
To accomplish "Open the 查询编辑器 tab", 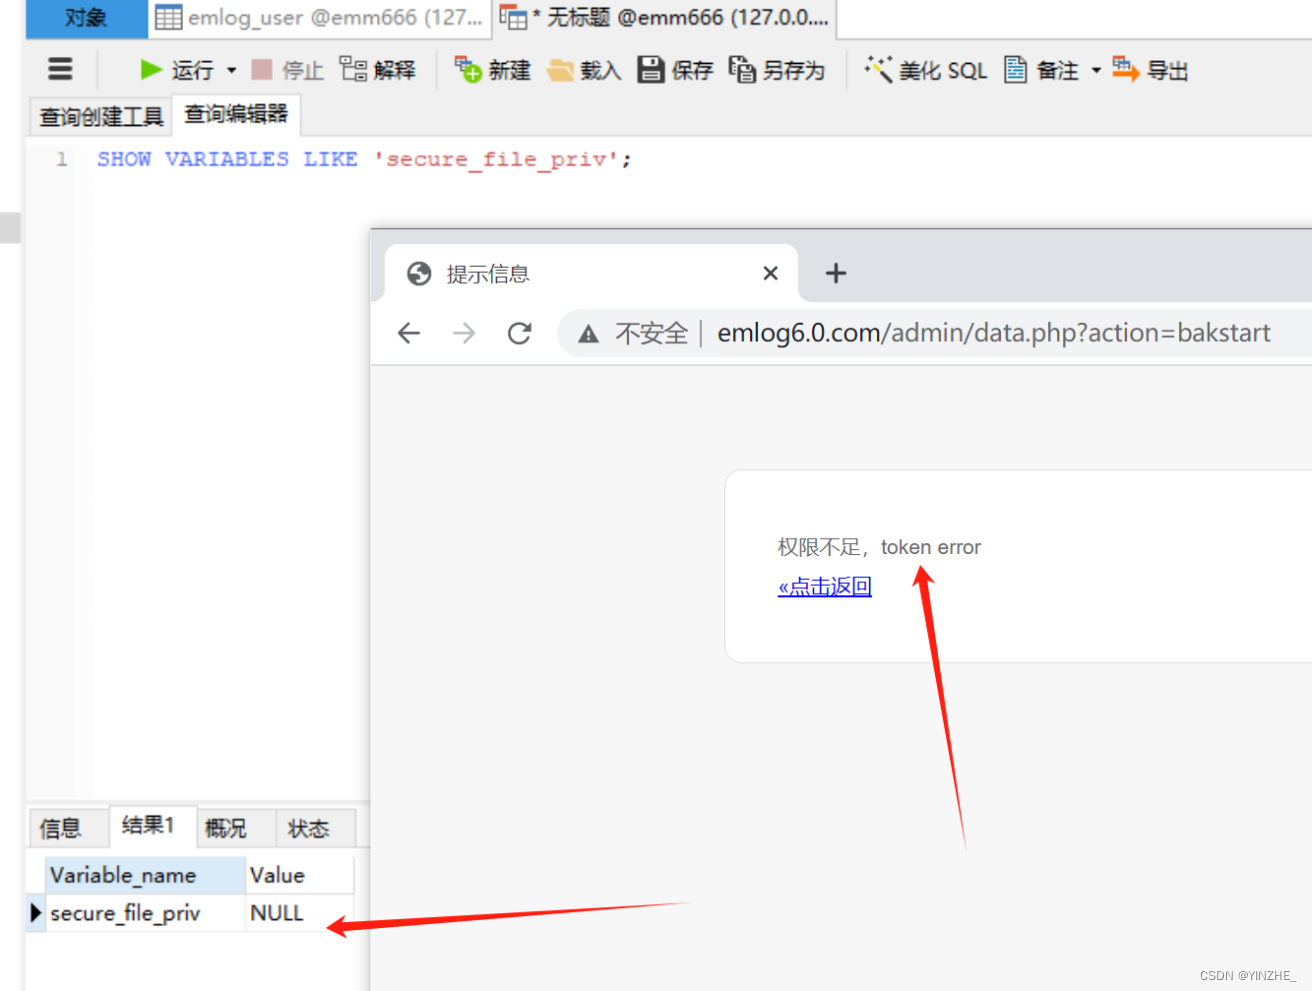I will click(x=236, y=115).
